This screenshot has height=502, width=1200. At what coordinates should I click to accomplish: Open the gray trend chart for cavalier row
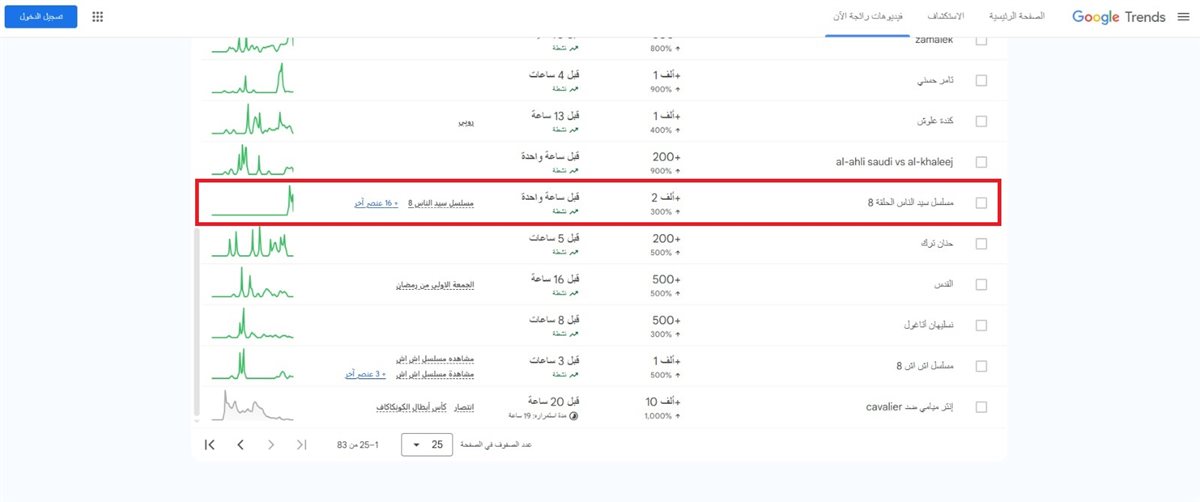click(255, 406)
